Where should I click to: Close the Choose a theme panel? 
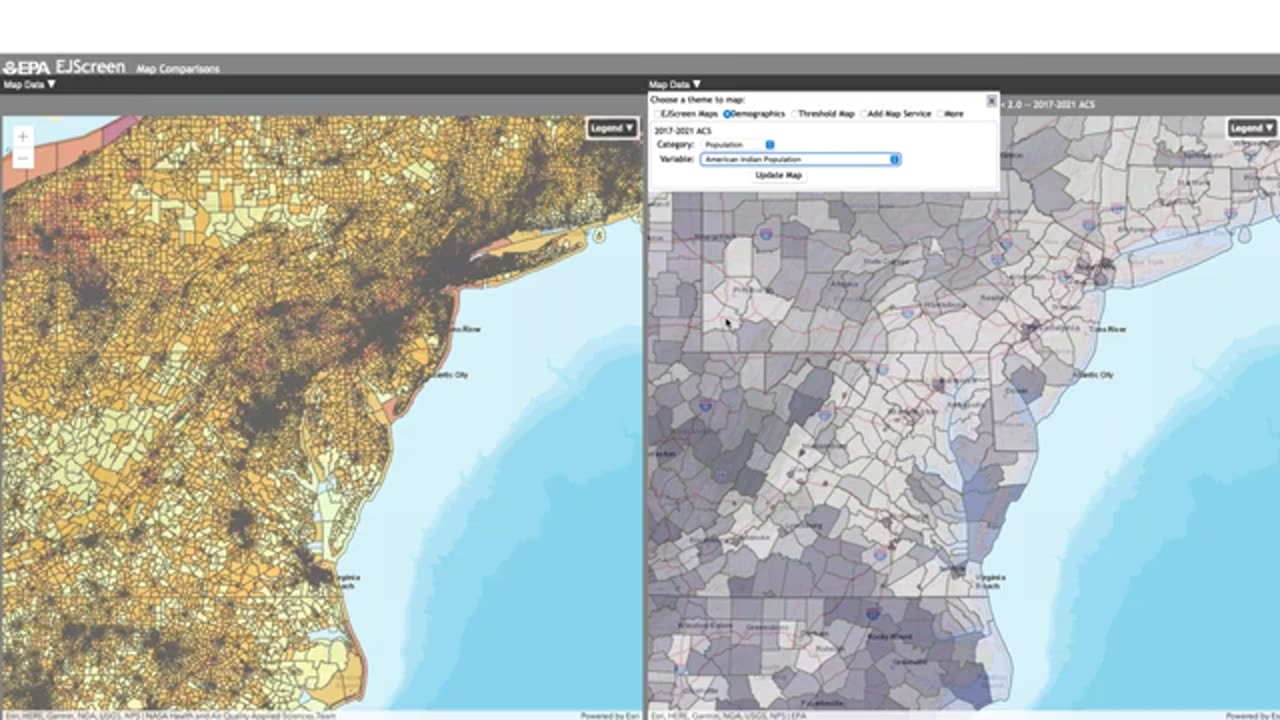991,101
